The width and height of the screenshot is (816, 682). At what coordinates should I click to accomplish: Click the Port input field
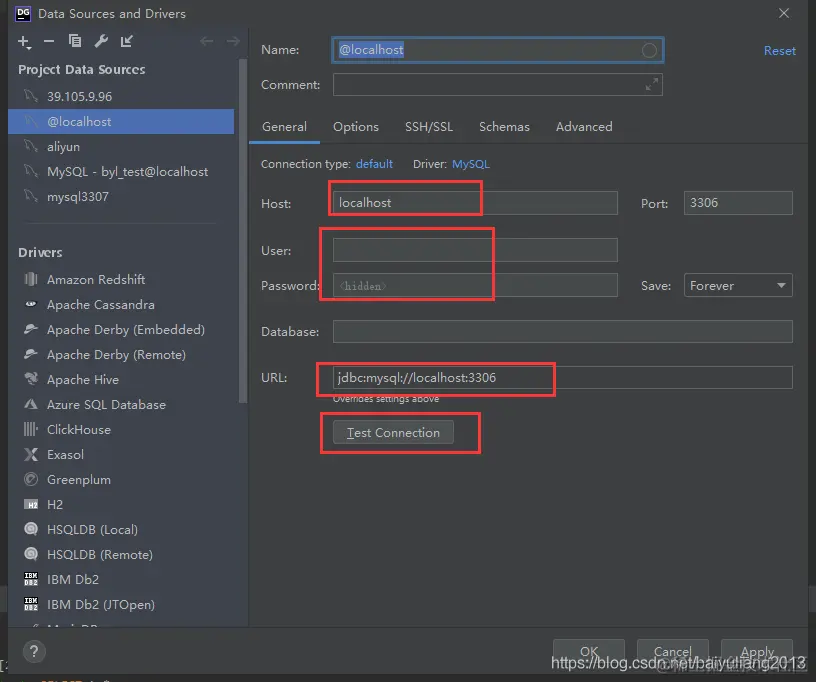[738, 203]
